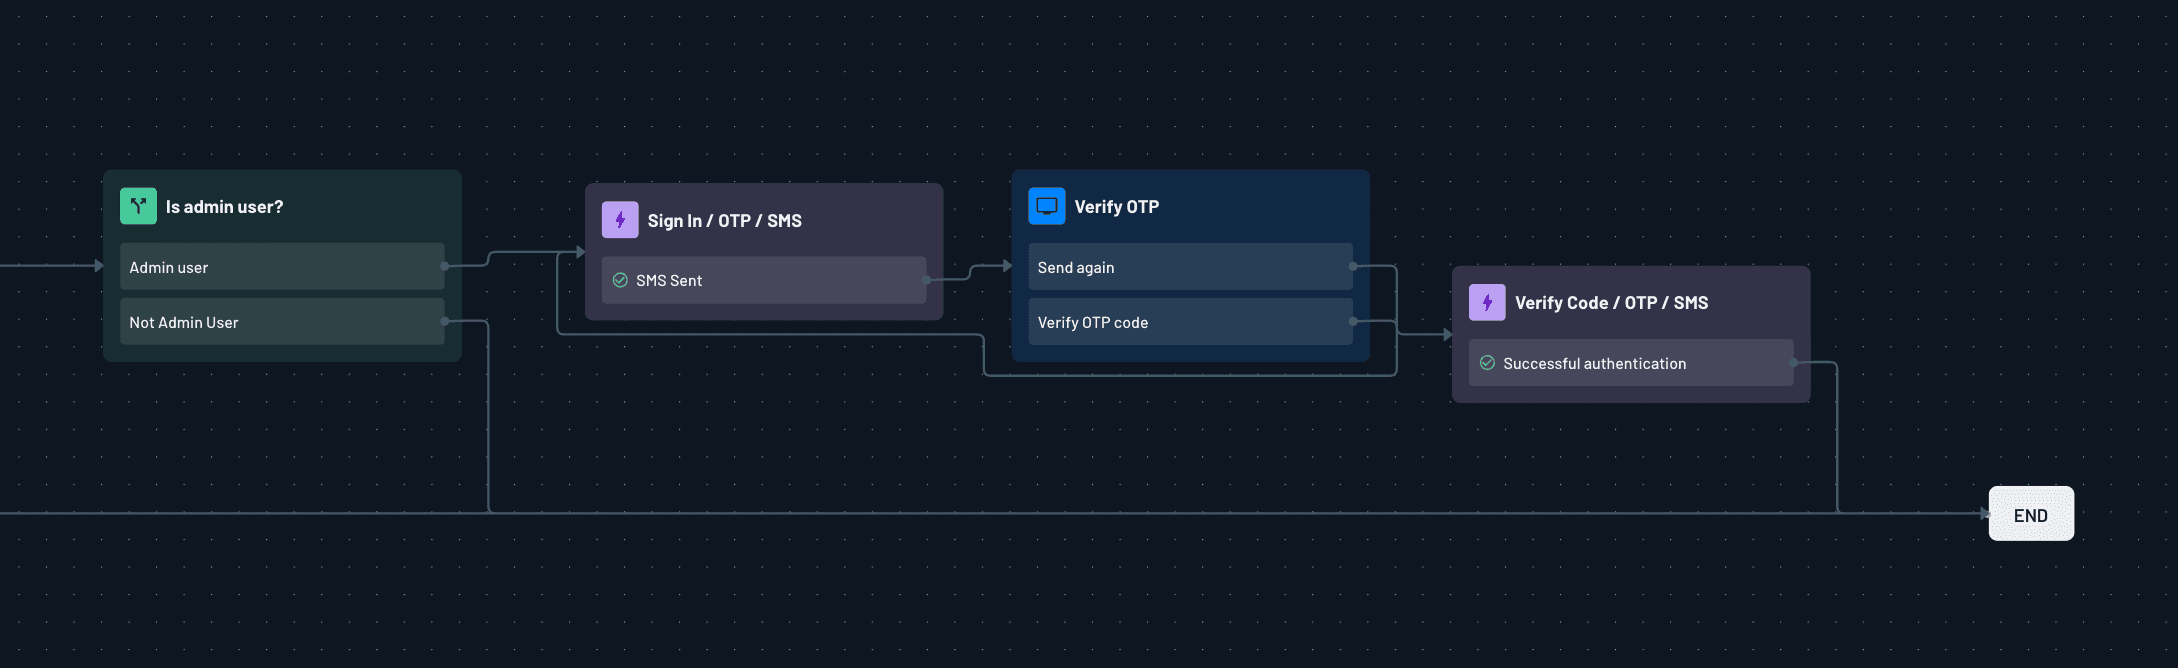Click the lightning icon on Sign In / OTP / SMS
The height and width of the screenshot is (668, 2178).
coord(620,219)
